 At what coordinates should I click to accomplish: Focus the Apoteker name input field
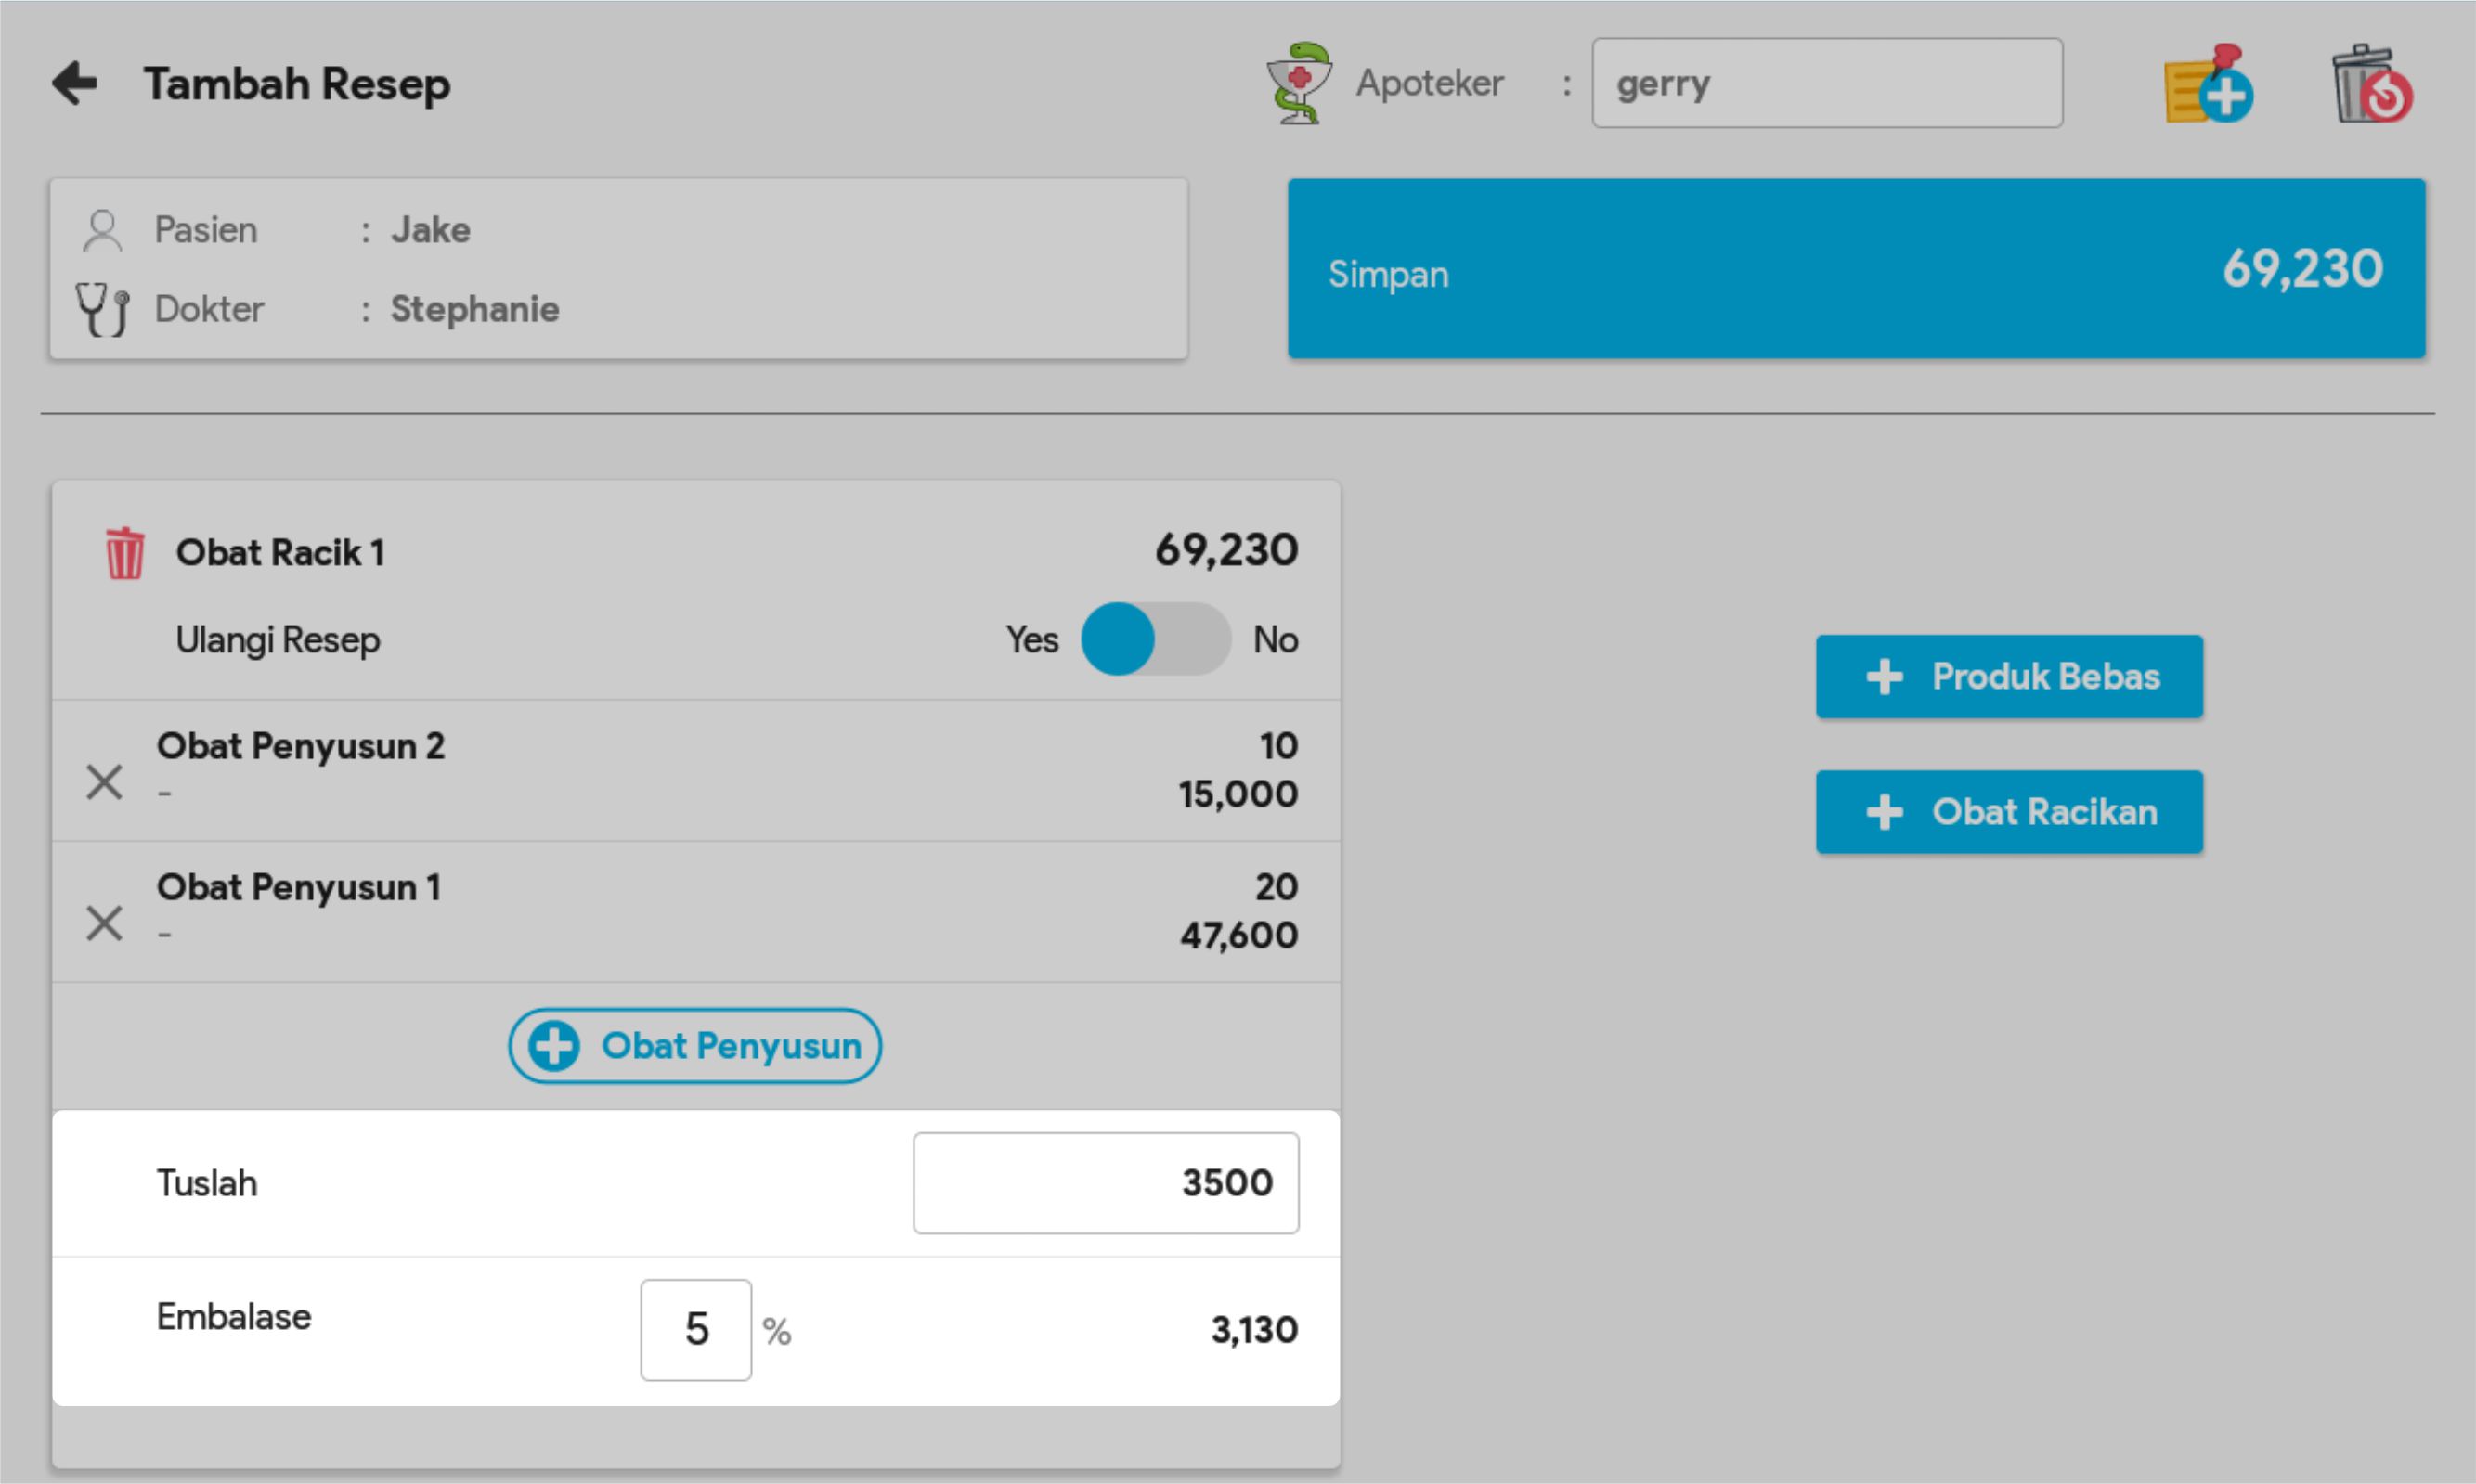click(1826, 83)
